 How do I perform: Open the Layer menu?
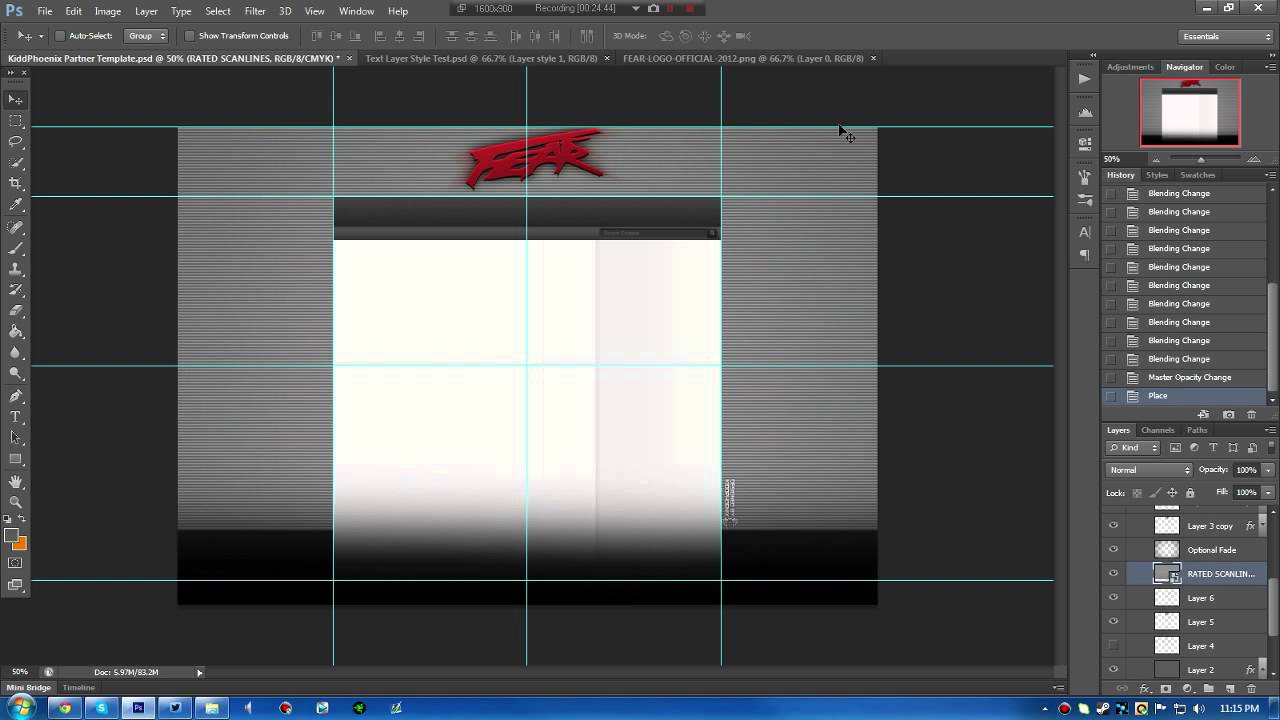(146, 11)
